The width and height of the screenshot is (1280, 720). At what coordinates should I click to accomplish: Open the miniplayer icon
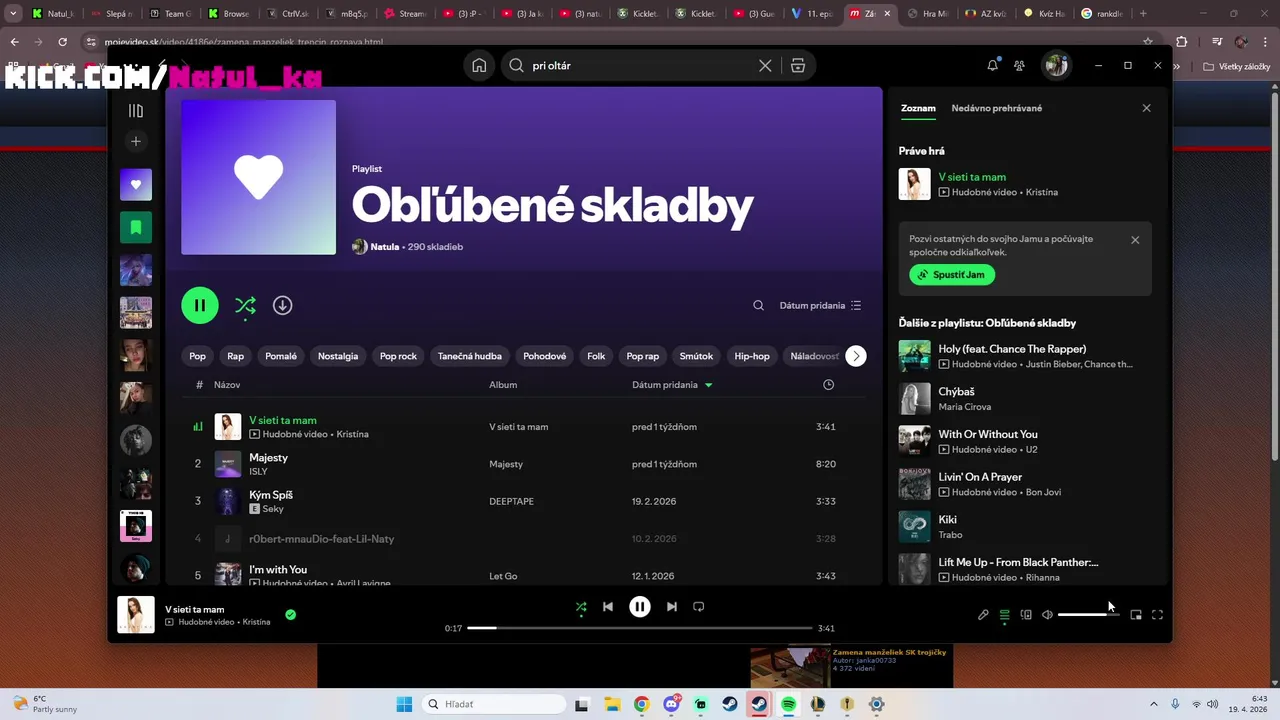click(x=1136, y=615)
